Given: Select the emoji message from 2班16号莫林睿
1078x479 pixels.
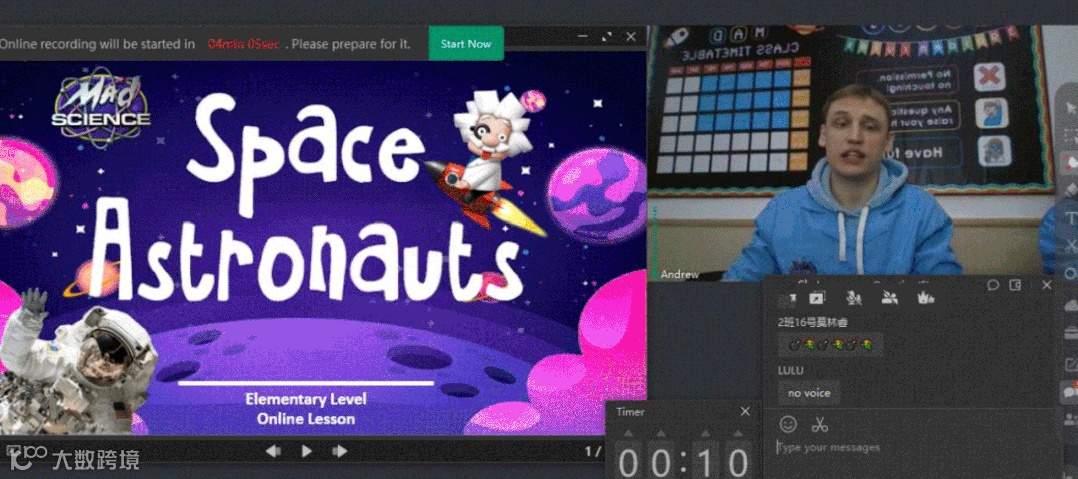Looking at the screenshot, I should [x=830, y=344].
